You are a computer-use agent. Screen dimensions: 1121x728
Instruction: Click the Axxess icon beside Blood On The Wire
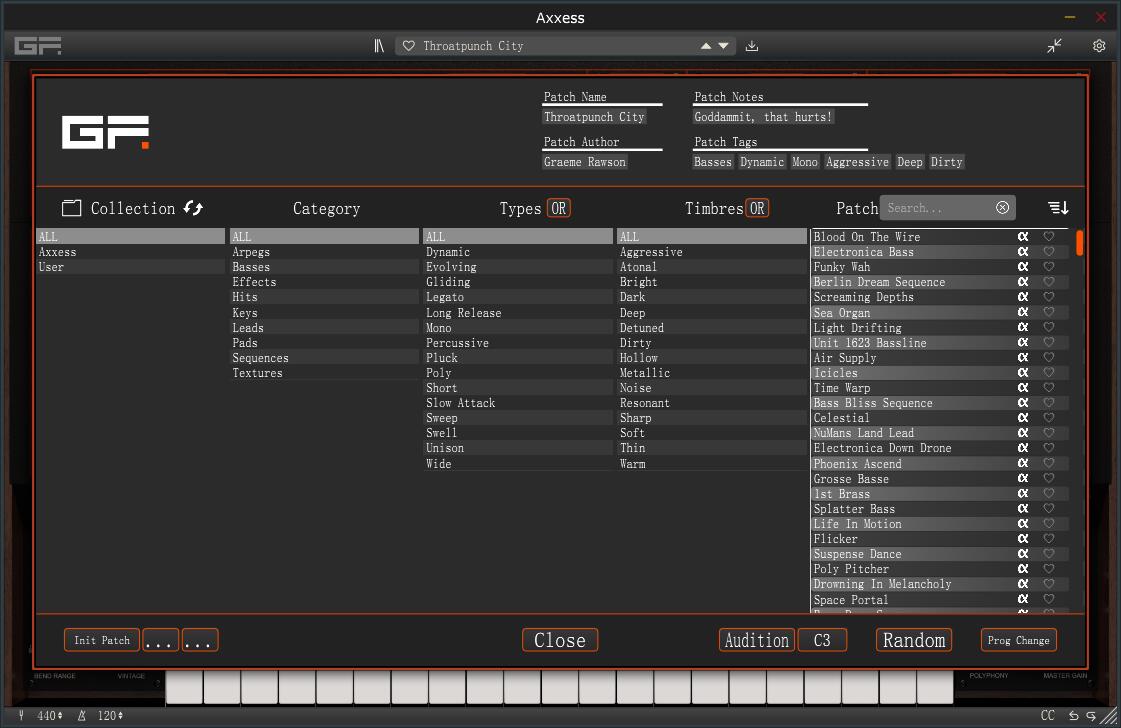(1023, 237)
